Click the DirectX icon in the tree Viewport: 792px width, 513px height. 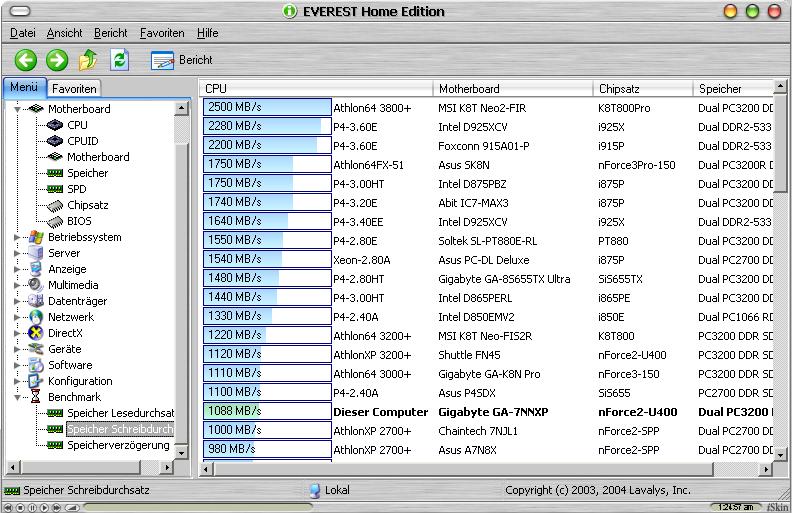[36, 333]
